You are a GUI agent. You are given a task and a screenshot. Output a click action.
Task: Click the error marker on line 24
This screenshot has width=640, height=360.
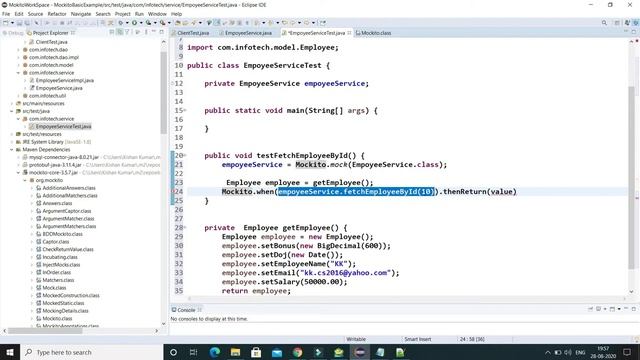tap(173, 191)
